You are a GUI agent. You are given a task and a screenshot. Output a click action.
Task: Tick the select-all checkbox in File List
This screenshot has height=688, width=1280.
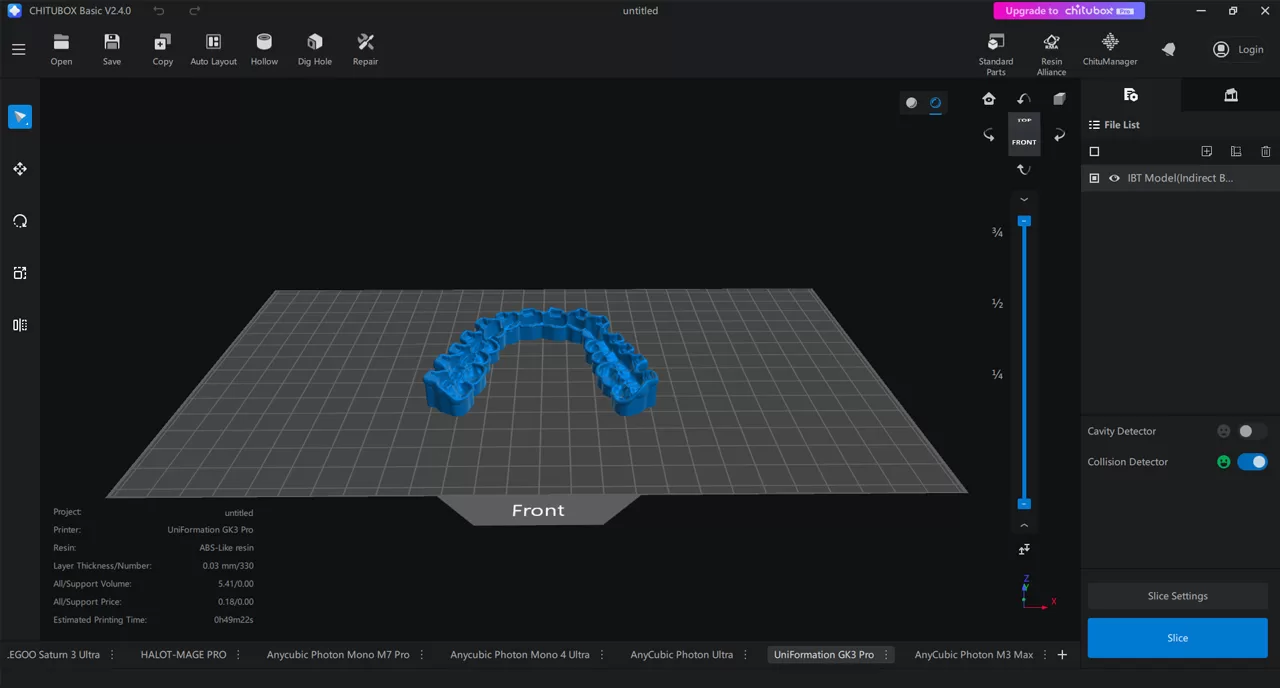click(x=1094, y=152)
